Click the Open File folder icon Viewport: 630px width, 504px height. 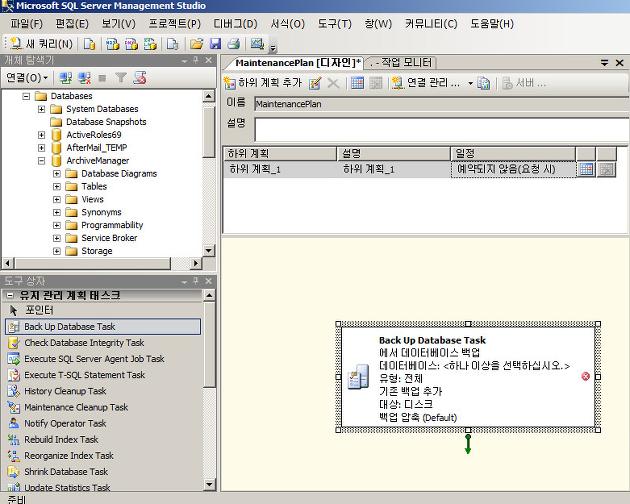tap(197, 43)
